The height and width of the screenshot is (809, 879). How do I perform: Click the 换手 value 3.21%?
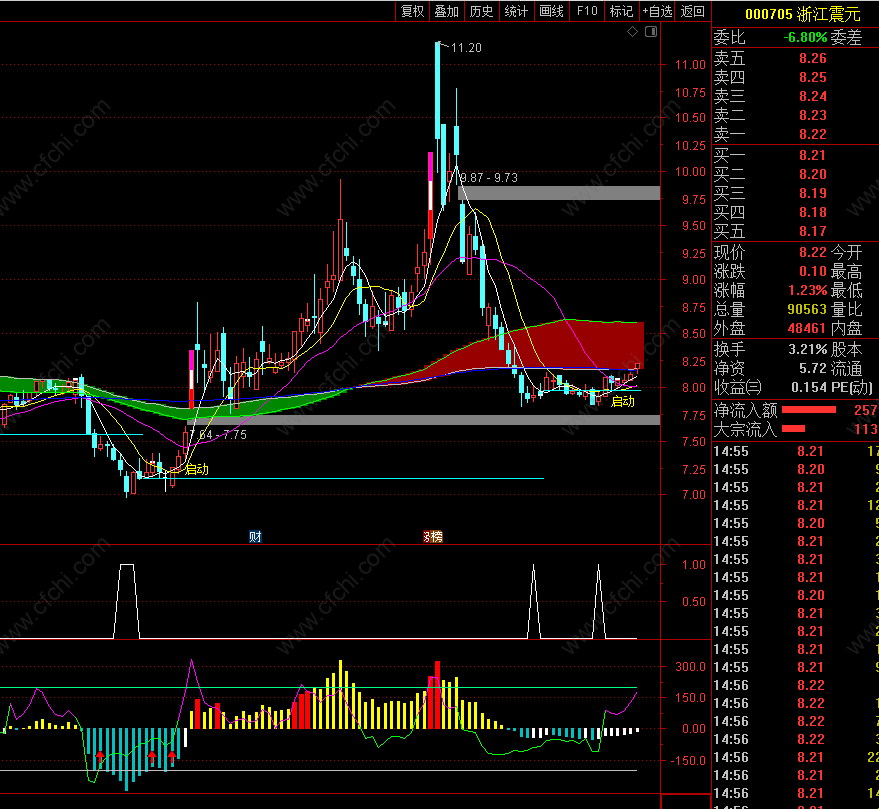click(808, 349)
